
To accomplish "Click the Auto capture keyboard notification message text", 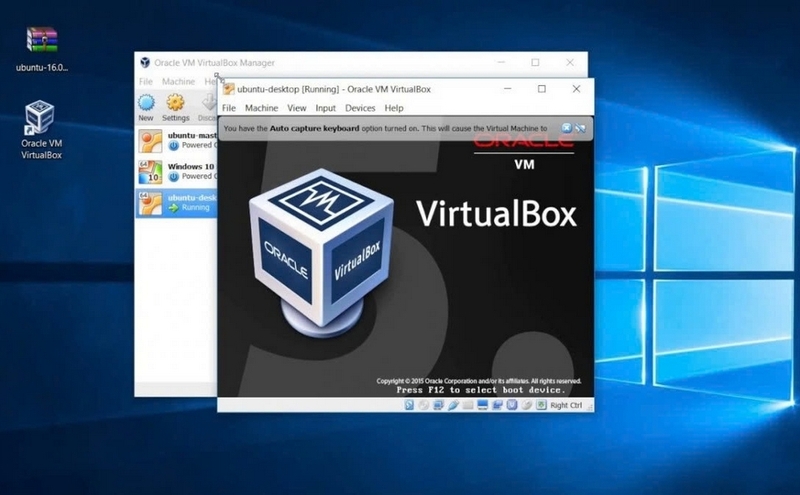I will [385, 129].
